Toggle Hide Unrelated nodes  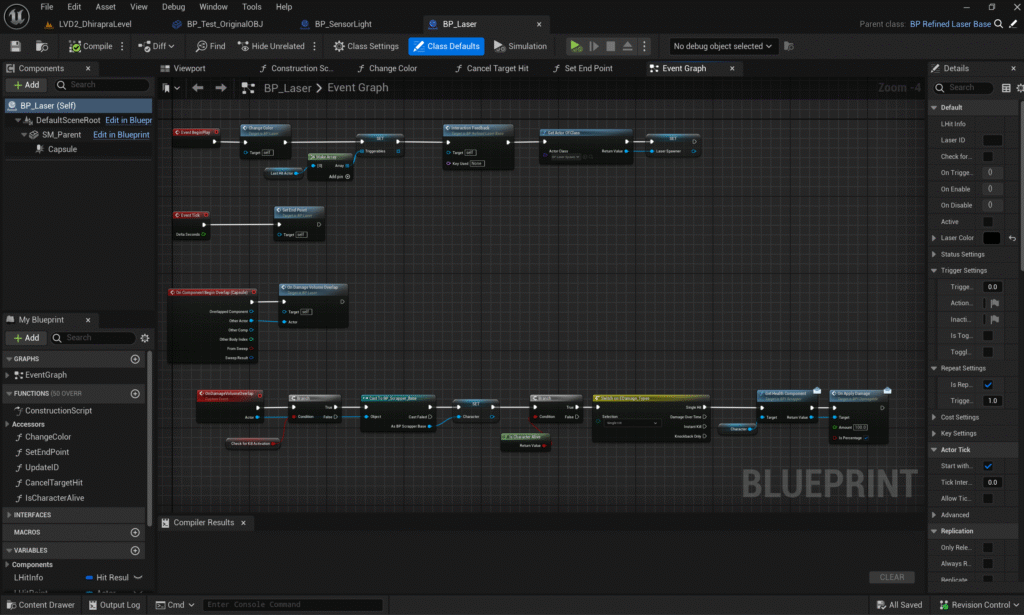pyautogui.click(x=271, y=46)
